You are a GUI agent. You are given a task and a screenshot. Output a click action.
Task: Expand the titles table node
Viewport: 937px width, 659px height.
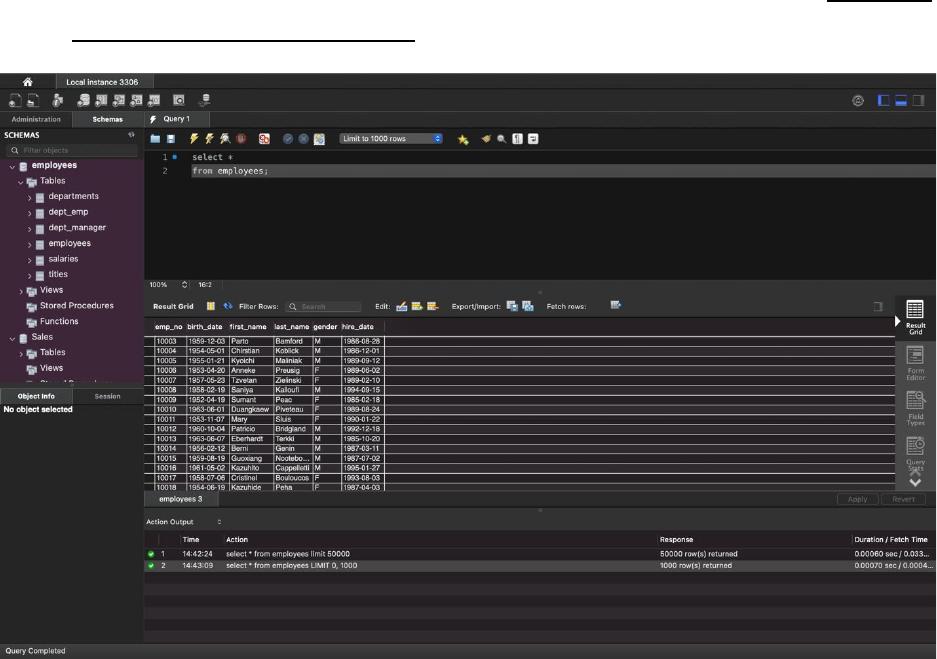click(x=29, y=276)
